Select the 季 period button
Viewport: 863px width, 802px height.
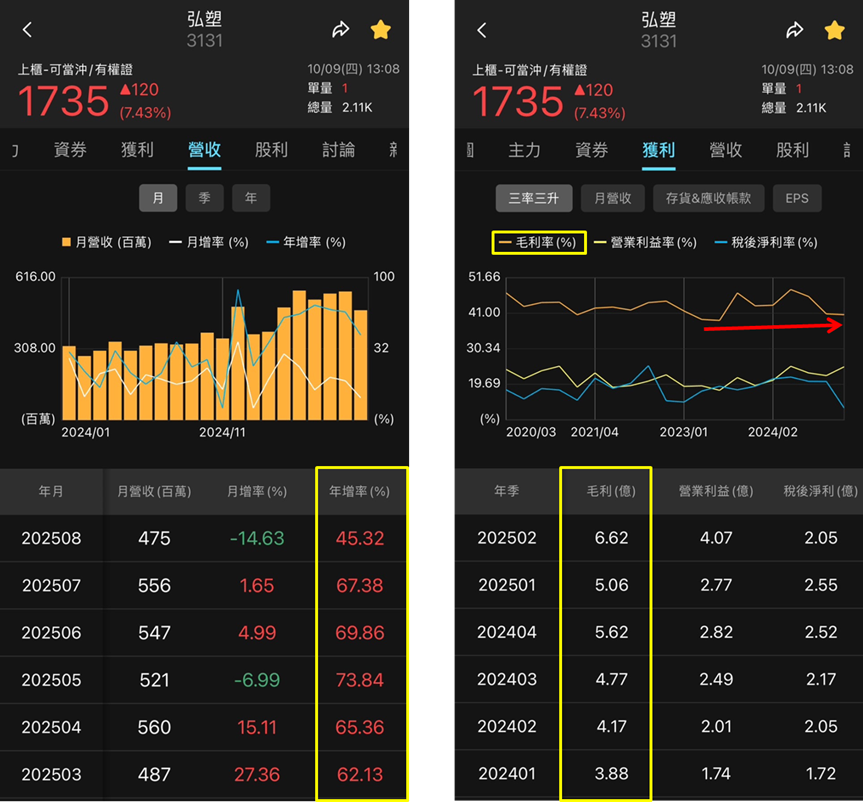pyautogui.click(x=204, y=198)
